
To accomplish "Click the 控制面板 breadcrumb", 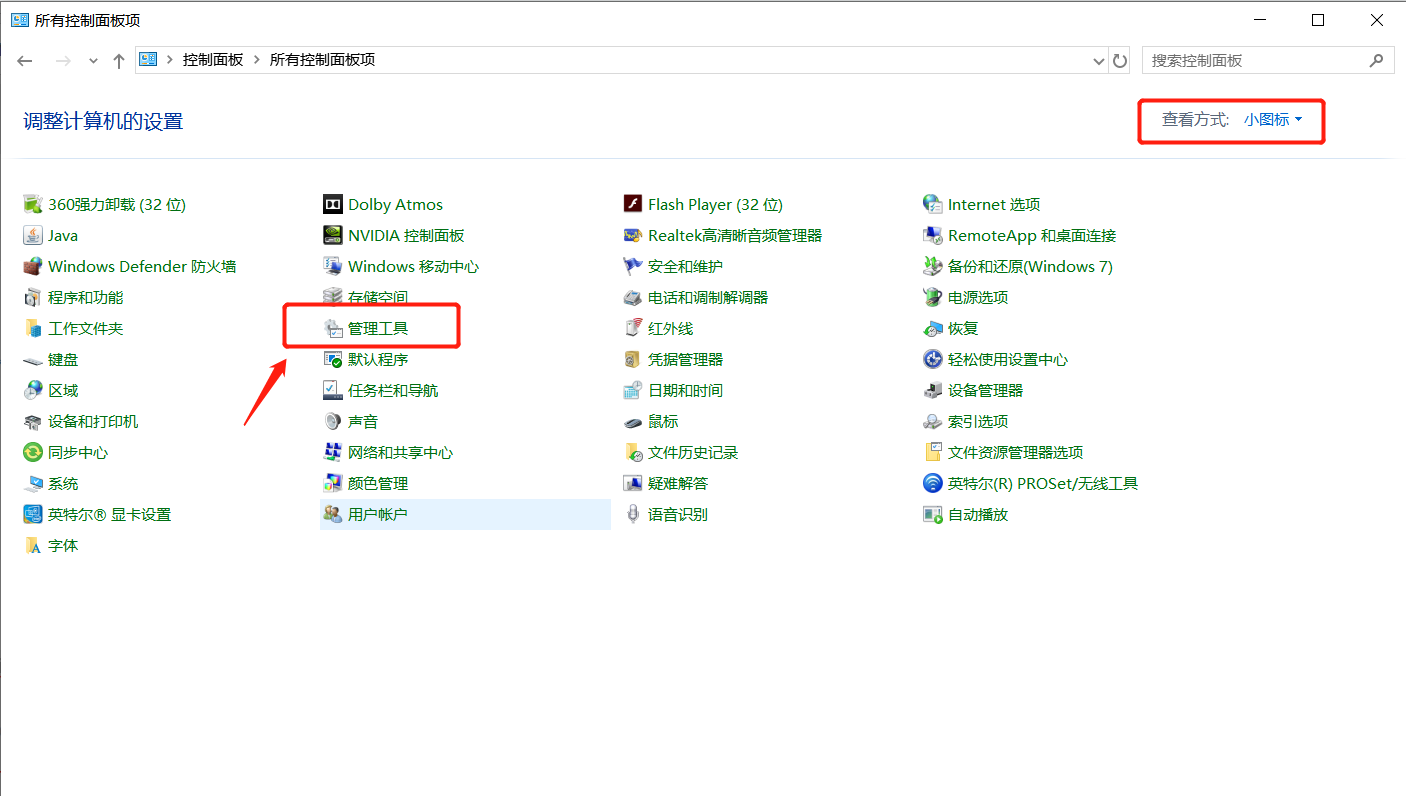I will pyautogui.click(x=213, y=60).
